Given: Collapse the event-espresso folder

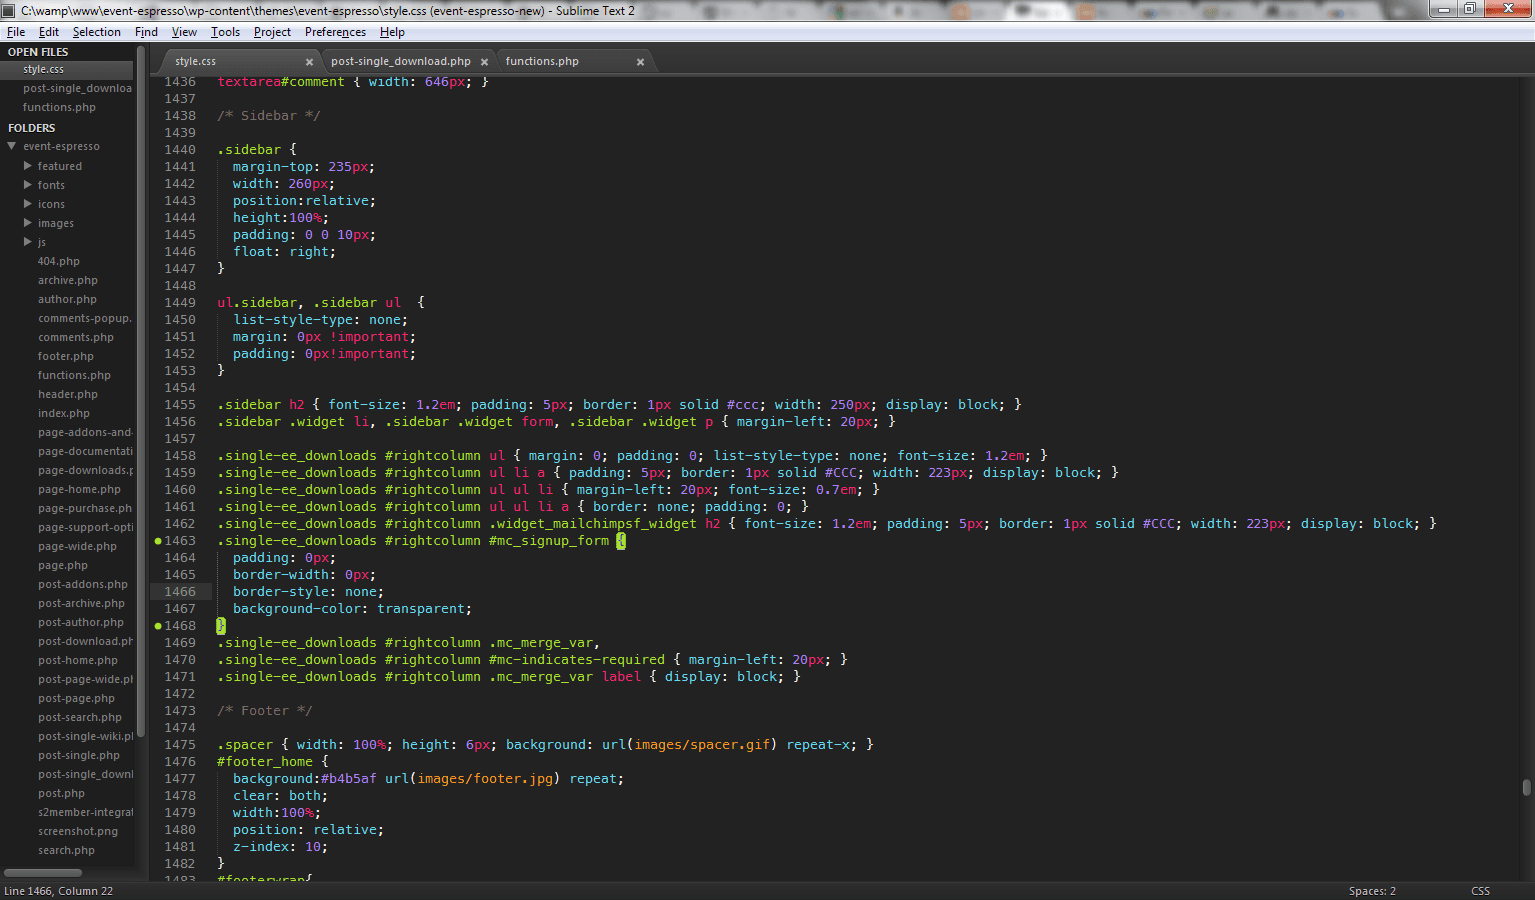Looking at the screenshot, I should (x=12, y=146).
